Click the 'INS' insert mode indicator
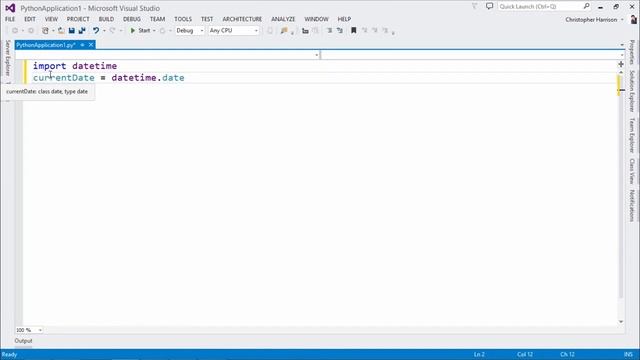 tap(628, 355)
